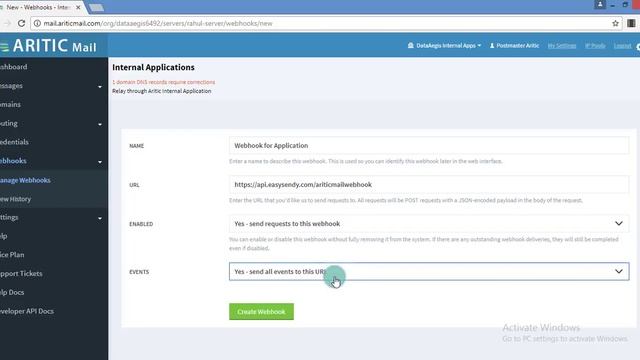This screenshot has width=640, height=360.
Task: Go to Dashboard in the sidebar
Action: (13, 67)
